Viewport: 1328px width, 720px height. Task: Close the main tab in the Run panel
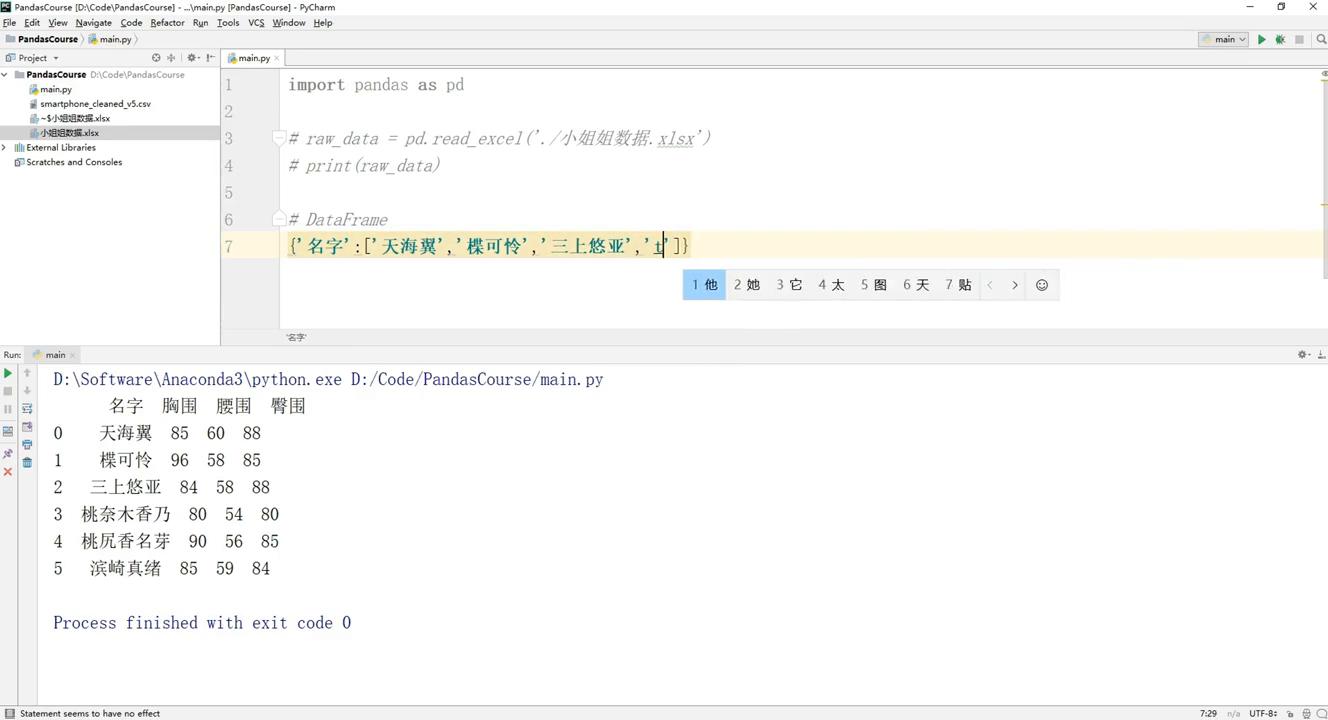pyautogui.click(x=74, y=355)
